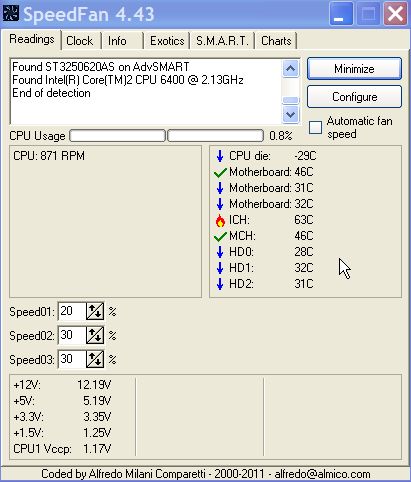Click the green checkmark beside Motherboard 46C
411x482 pixels.
point(220,172)
